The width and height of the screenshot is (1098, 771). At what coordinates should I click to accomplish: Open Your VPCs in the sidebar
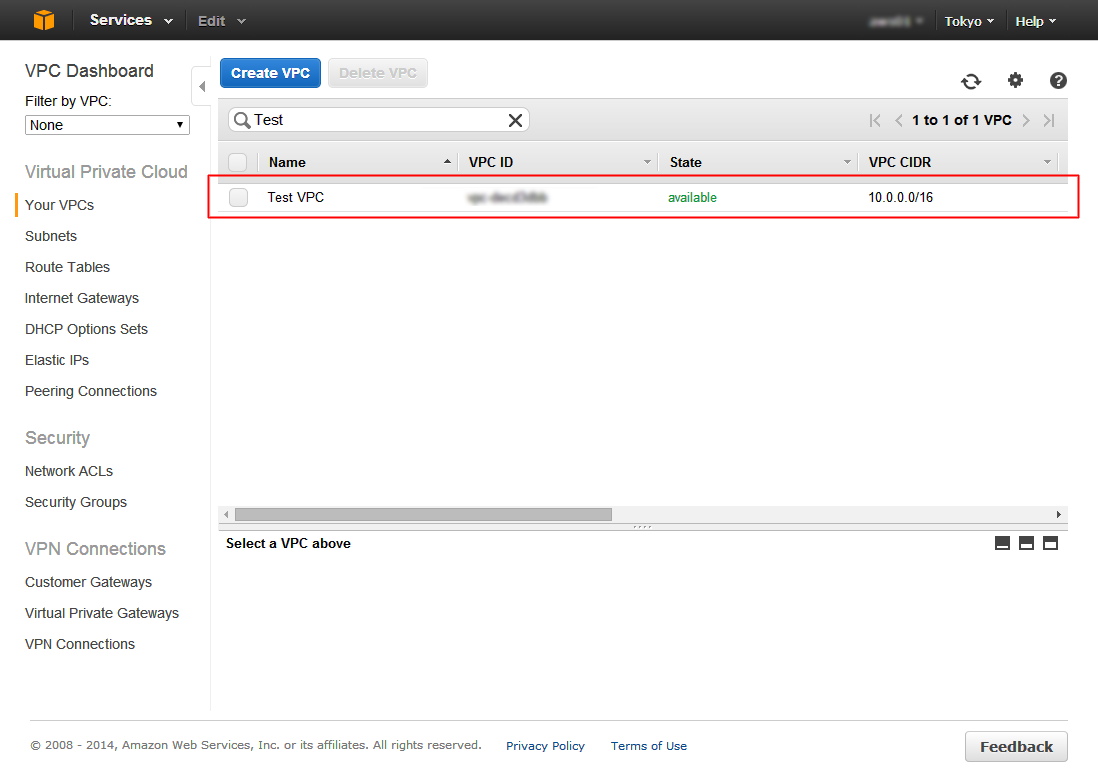tap(60, 205)
